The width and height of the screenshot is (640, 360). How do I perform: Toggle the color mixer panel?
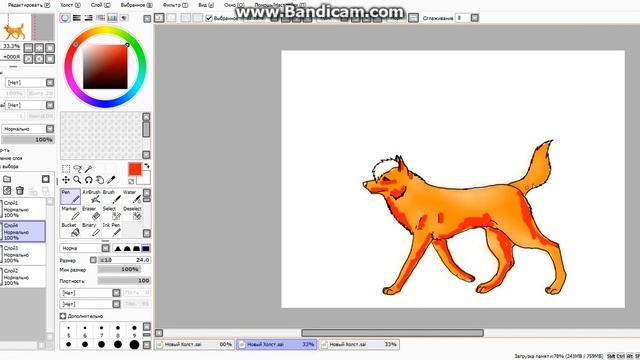click(x=100, y=18)
